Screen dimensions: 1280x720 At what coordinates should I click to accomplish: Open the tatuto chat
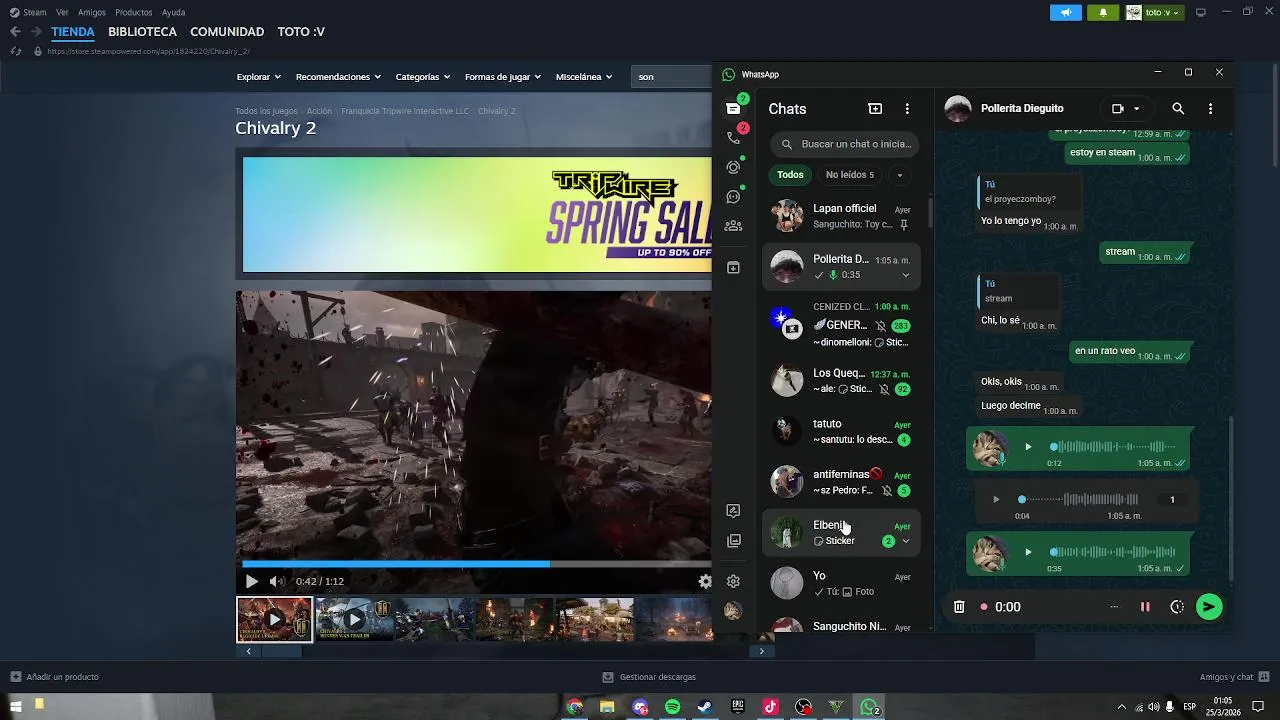click(841, 431)
